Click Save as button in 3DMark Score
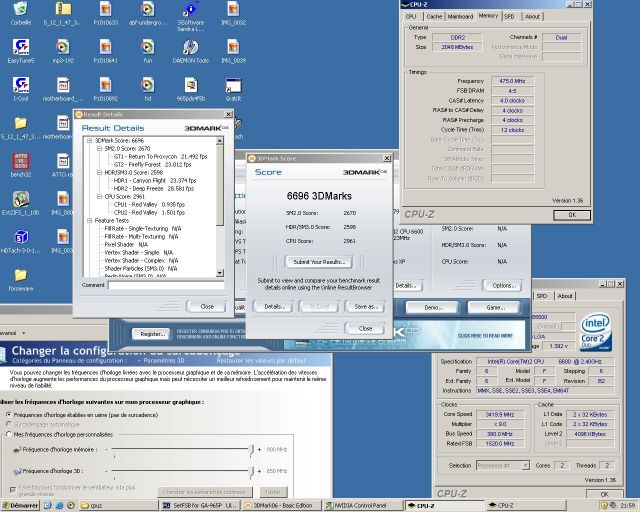This screenshot has width=640, height=512. 365,306
